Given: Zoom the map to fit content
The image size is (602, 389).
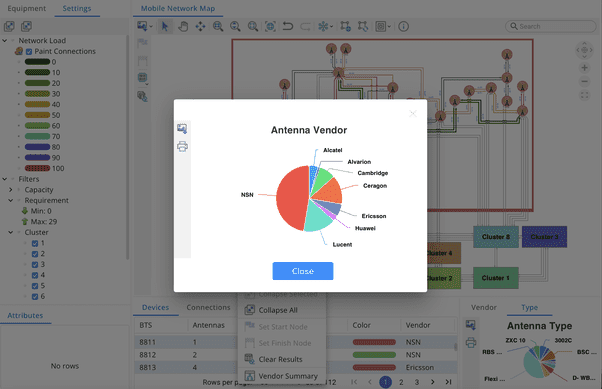Looking at the screenshot, I should click(x=253, y=26).
